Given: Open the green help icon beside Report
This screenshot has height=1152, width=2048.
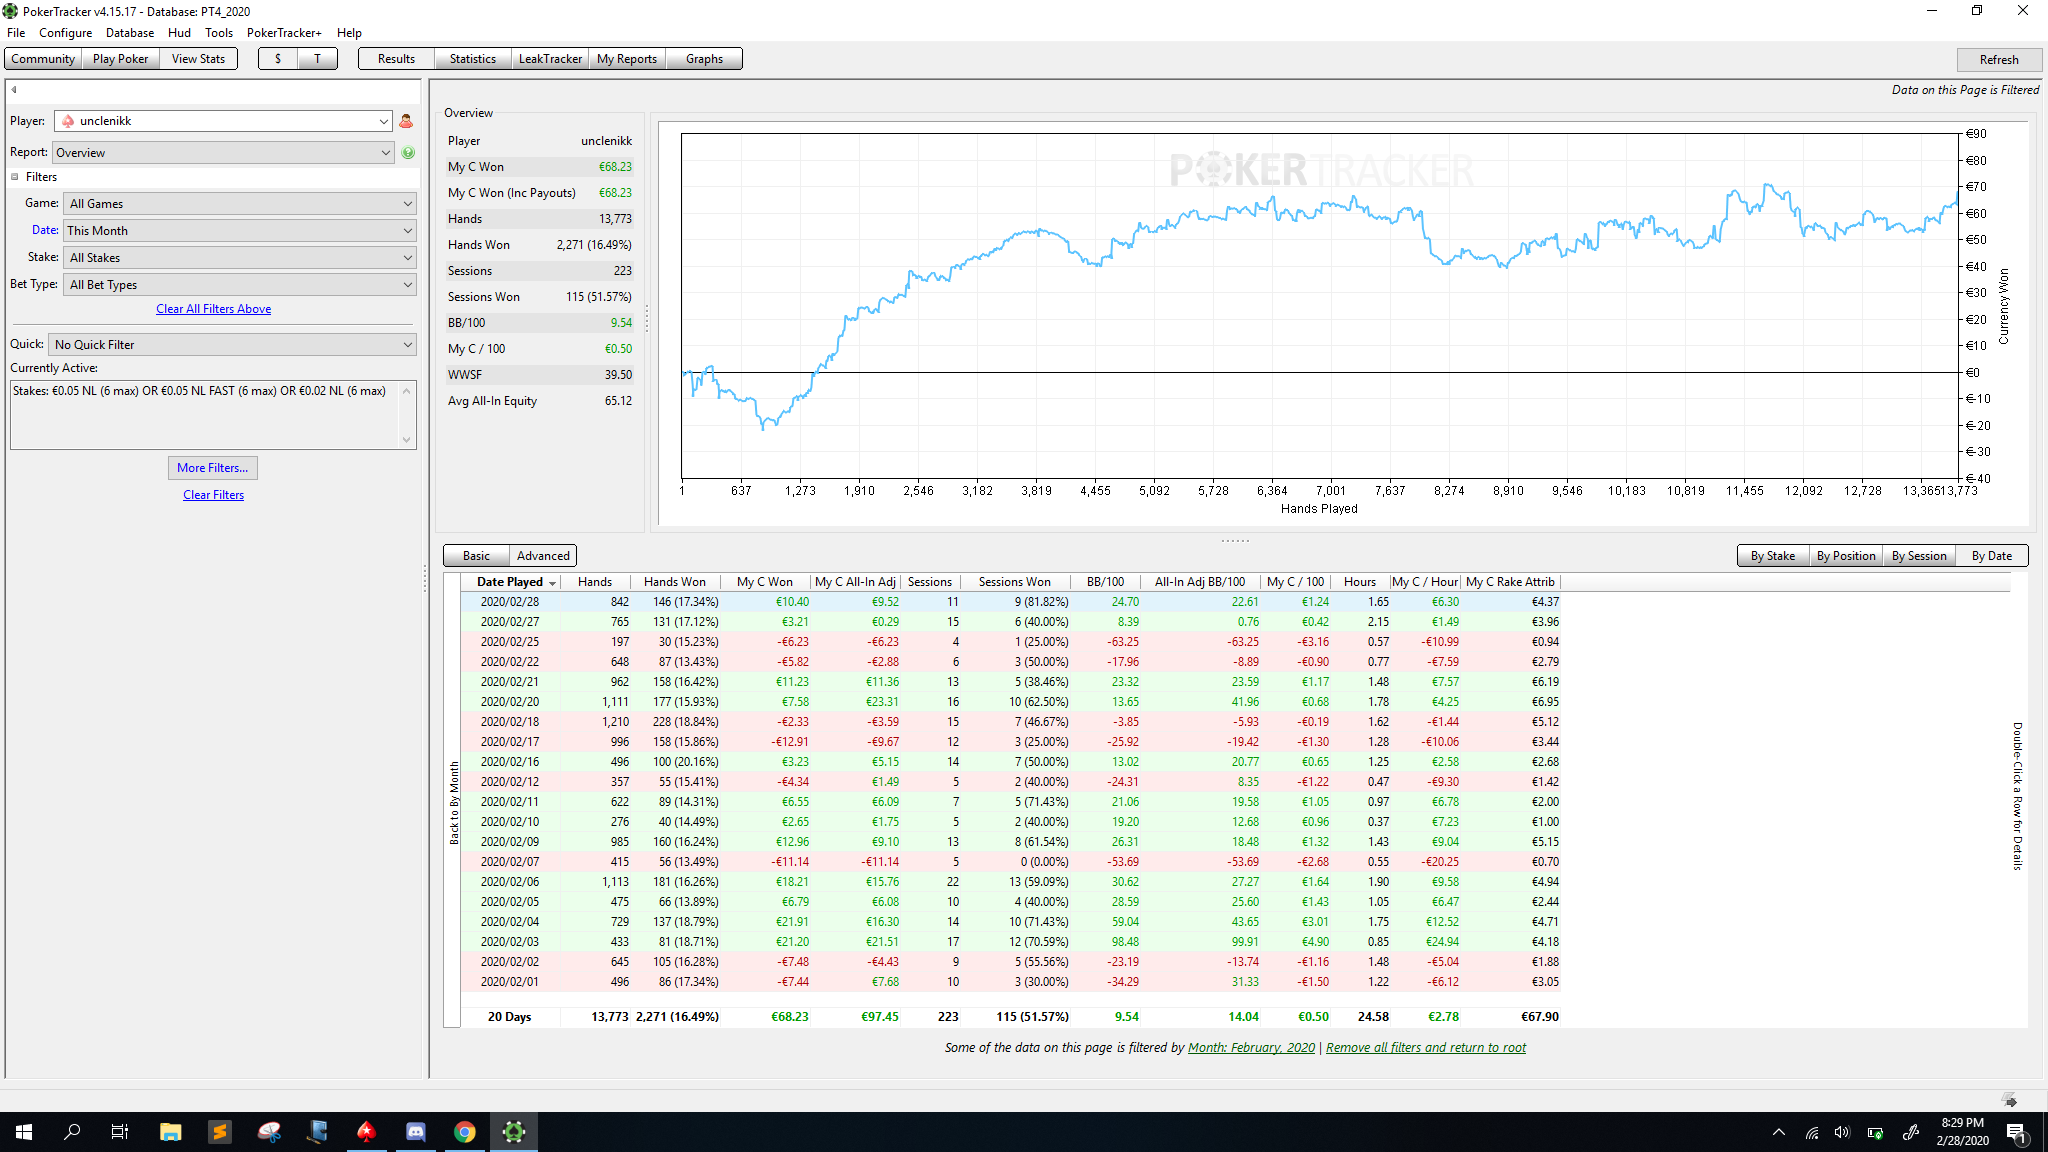Looking at the screenshot, I should [408, 153].
